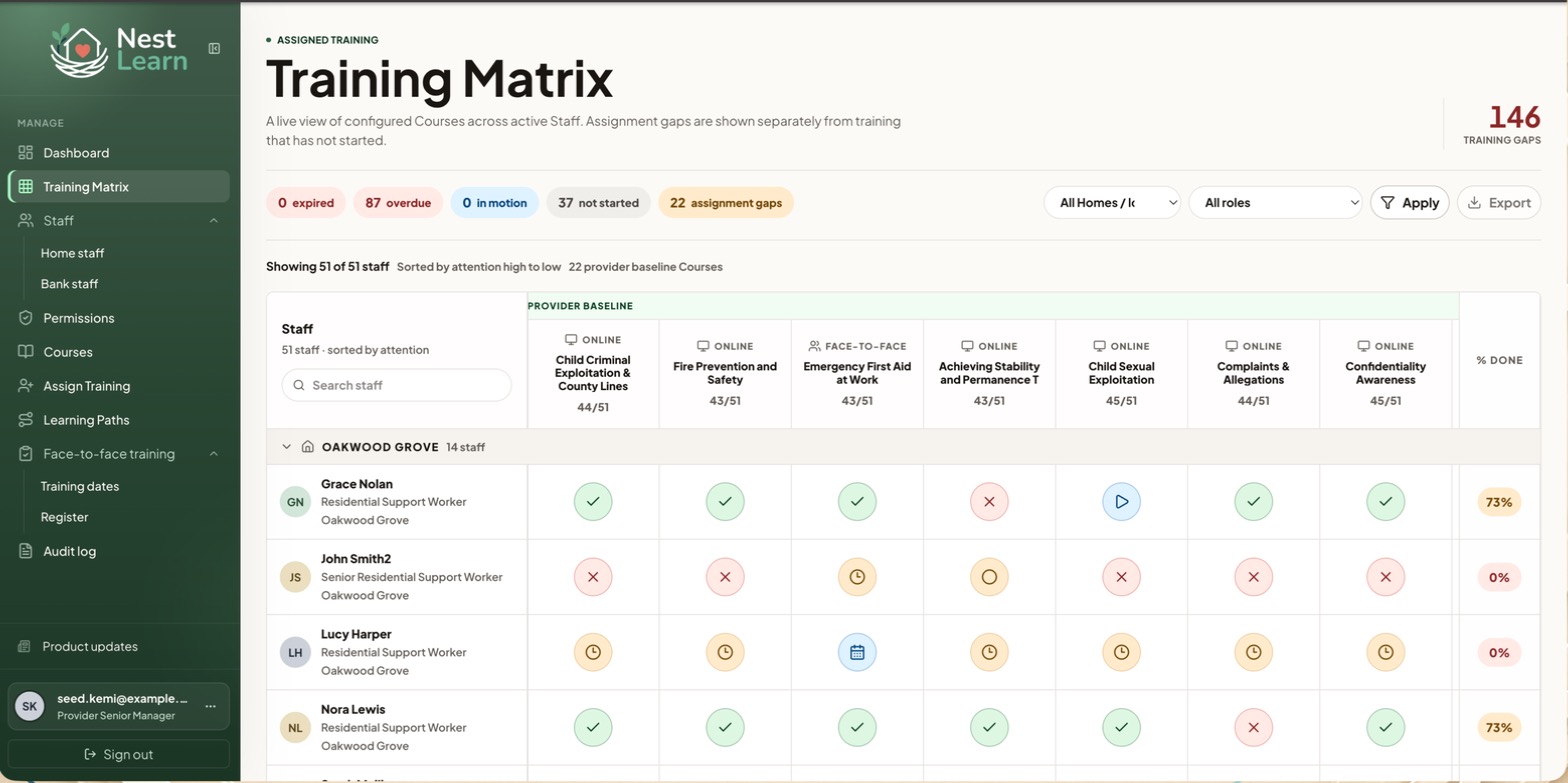
Task: Toggle the 22 assignment gaps filter chip
Action: 726,203
